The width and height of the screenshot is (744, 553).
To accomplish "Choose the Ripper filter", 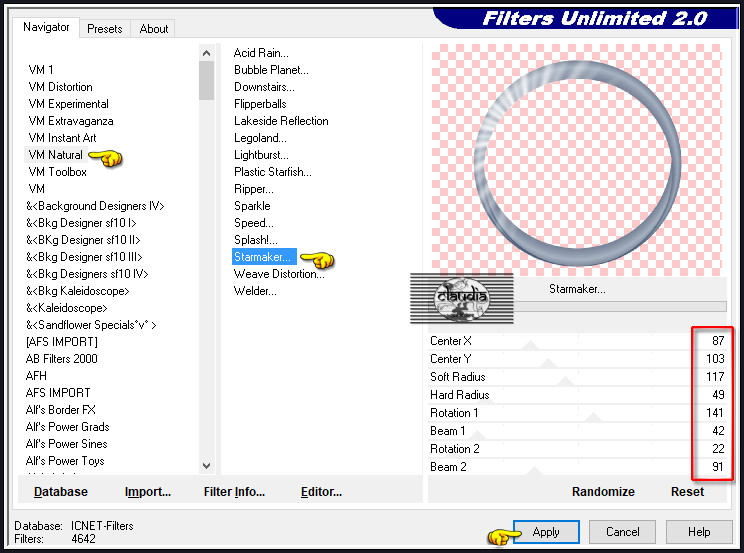I will (x=254, y=189).
